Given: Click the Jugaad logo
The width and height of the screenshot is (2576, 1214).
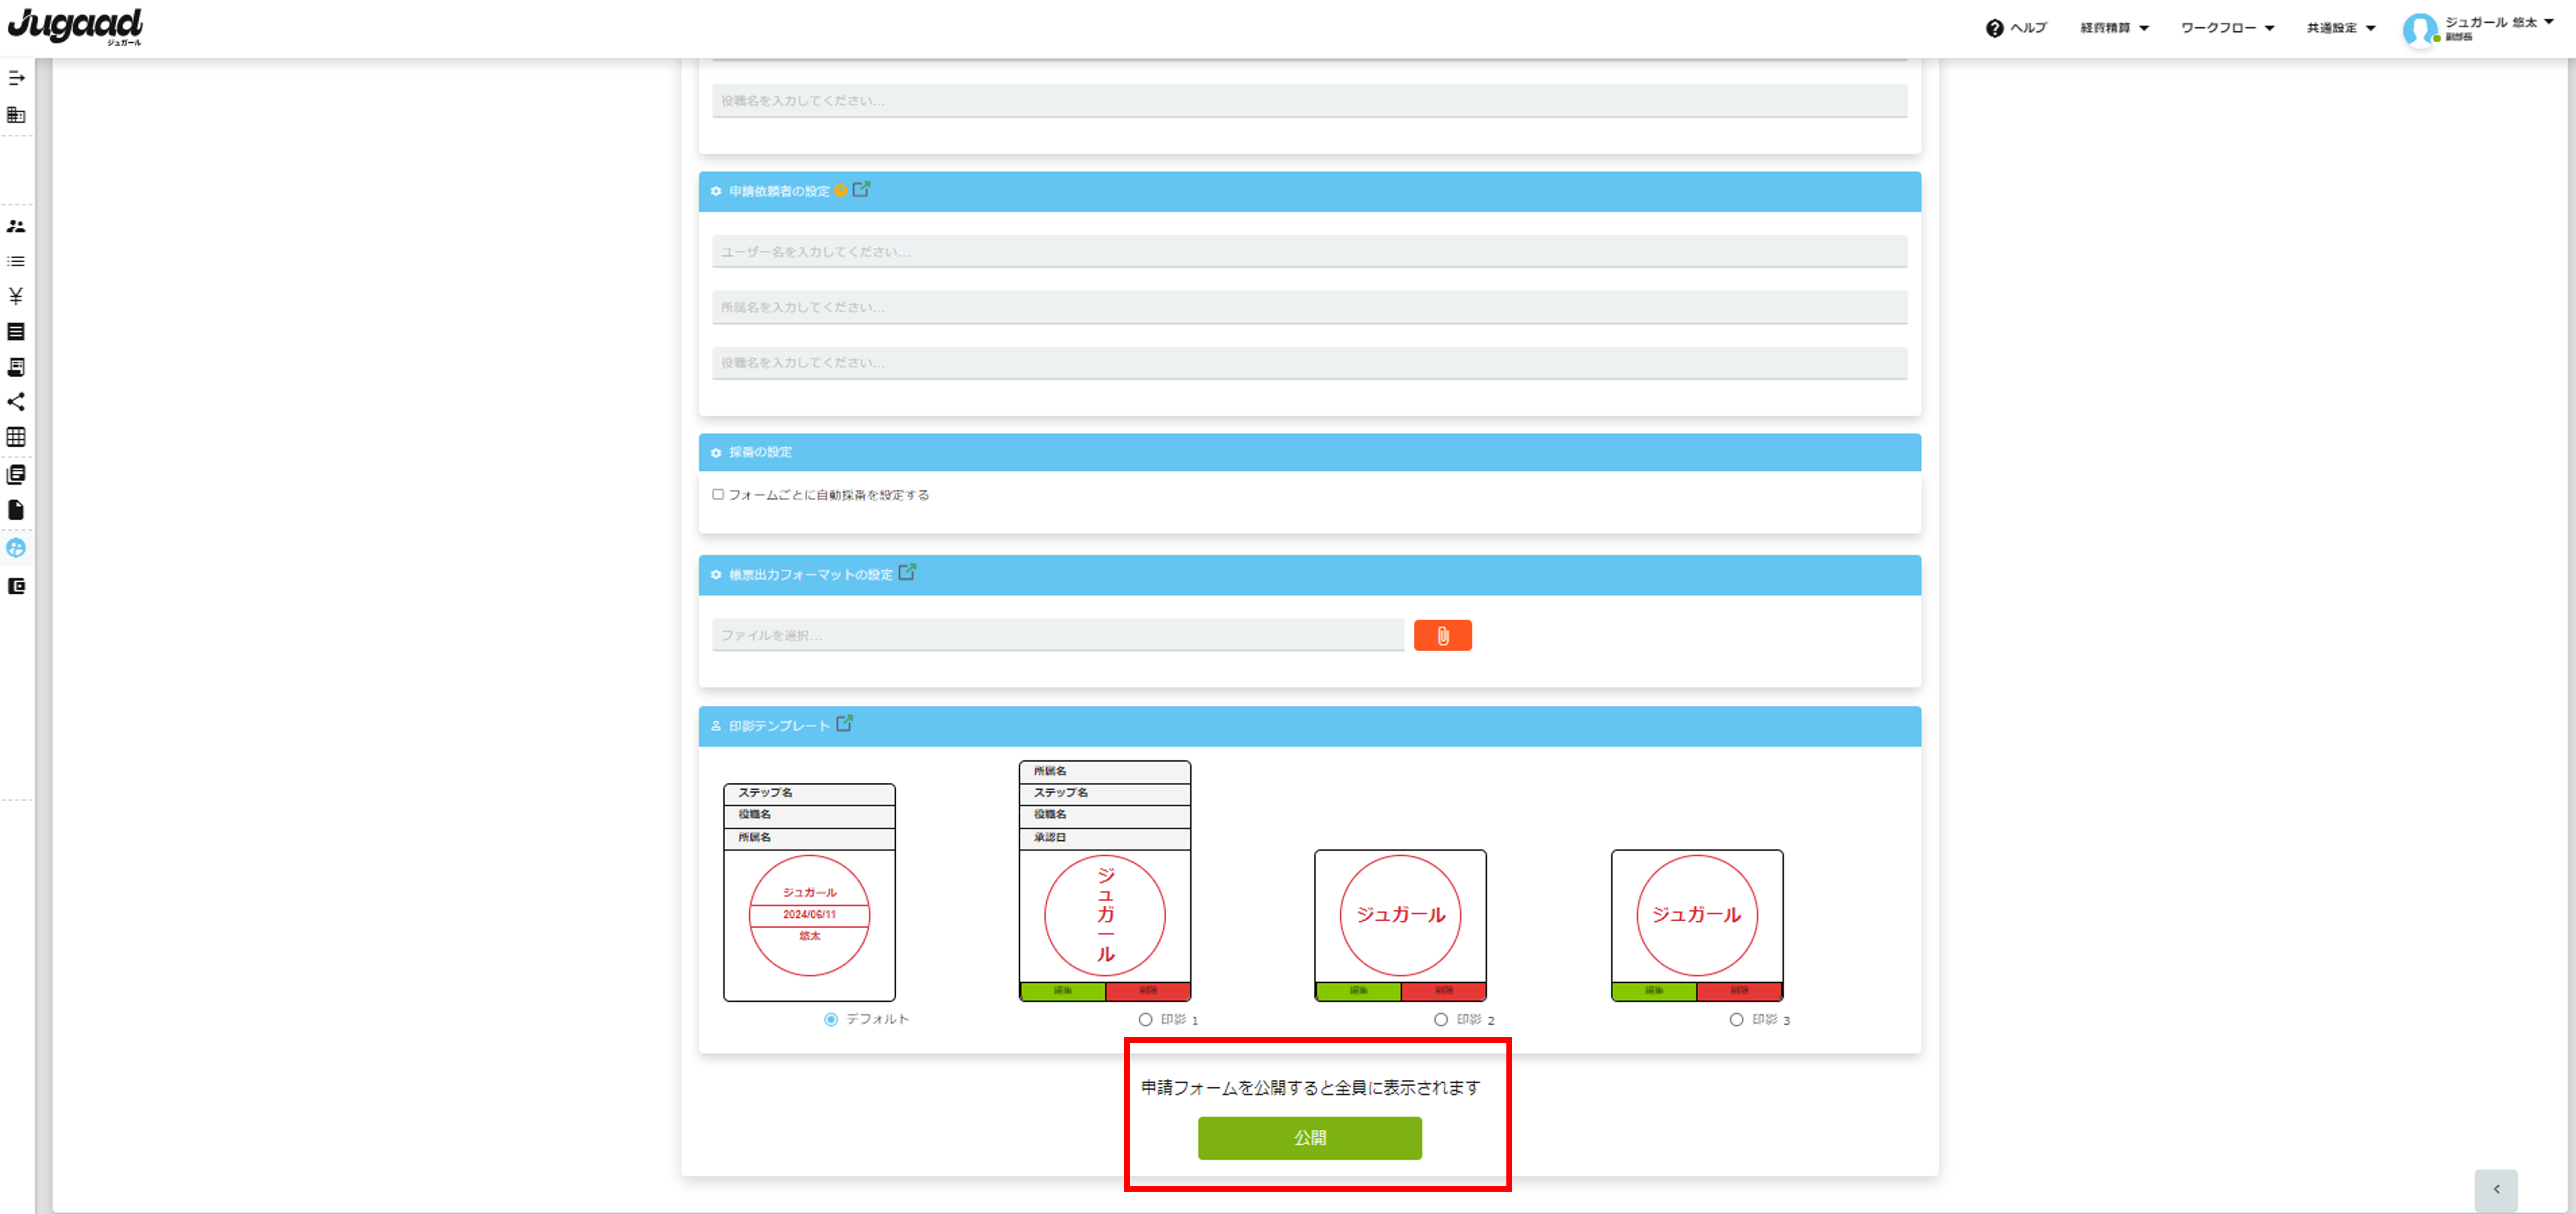Looking at the screenshot, I should click(x=75, y=26).
